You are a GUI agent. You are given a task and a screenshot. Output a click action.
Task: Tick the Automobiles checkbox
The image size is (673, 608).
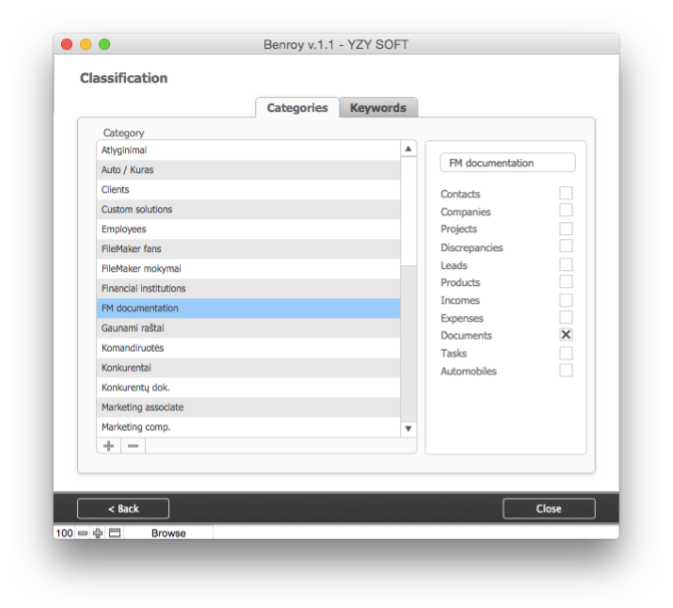(566, 371)
